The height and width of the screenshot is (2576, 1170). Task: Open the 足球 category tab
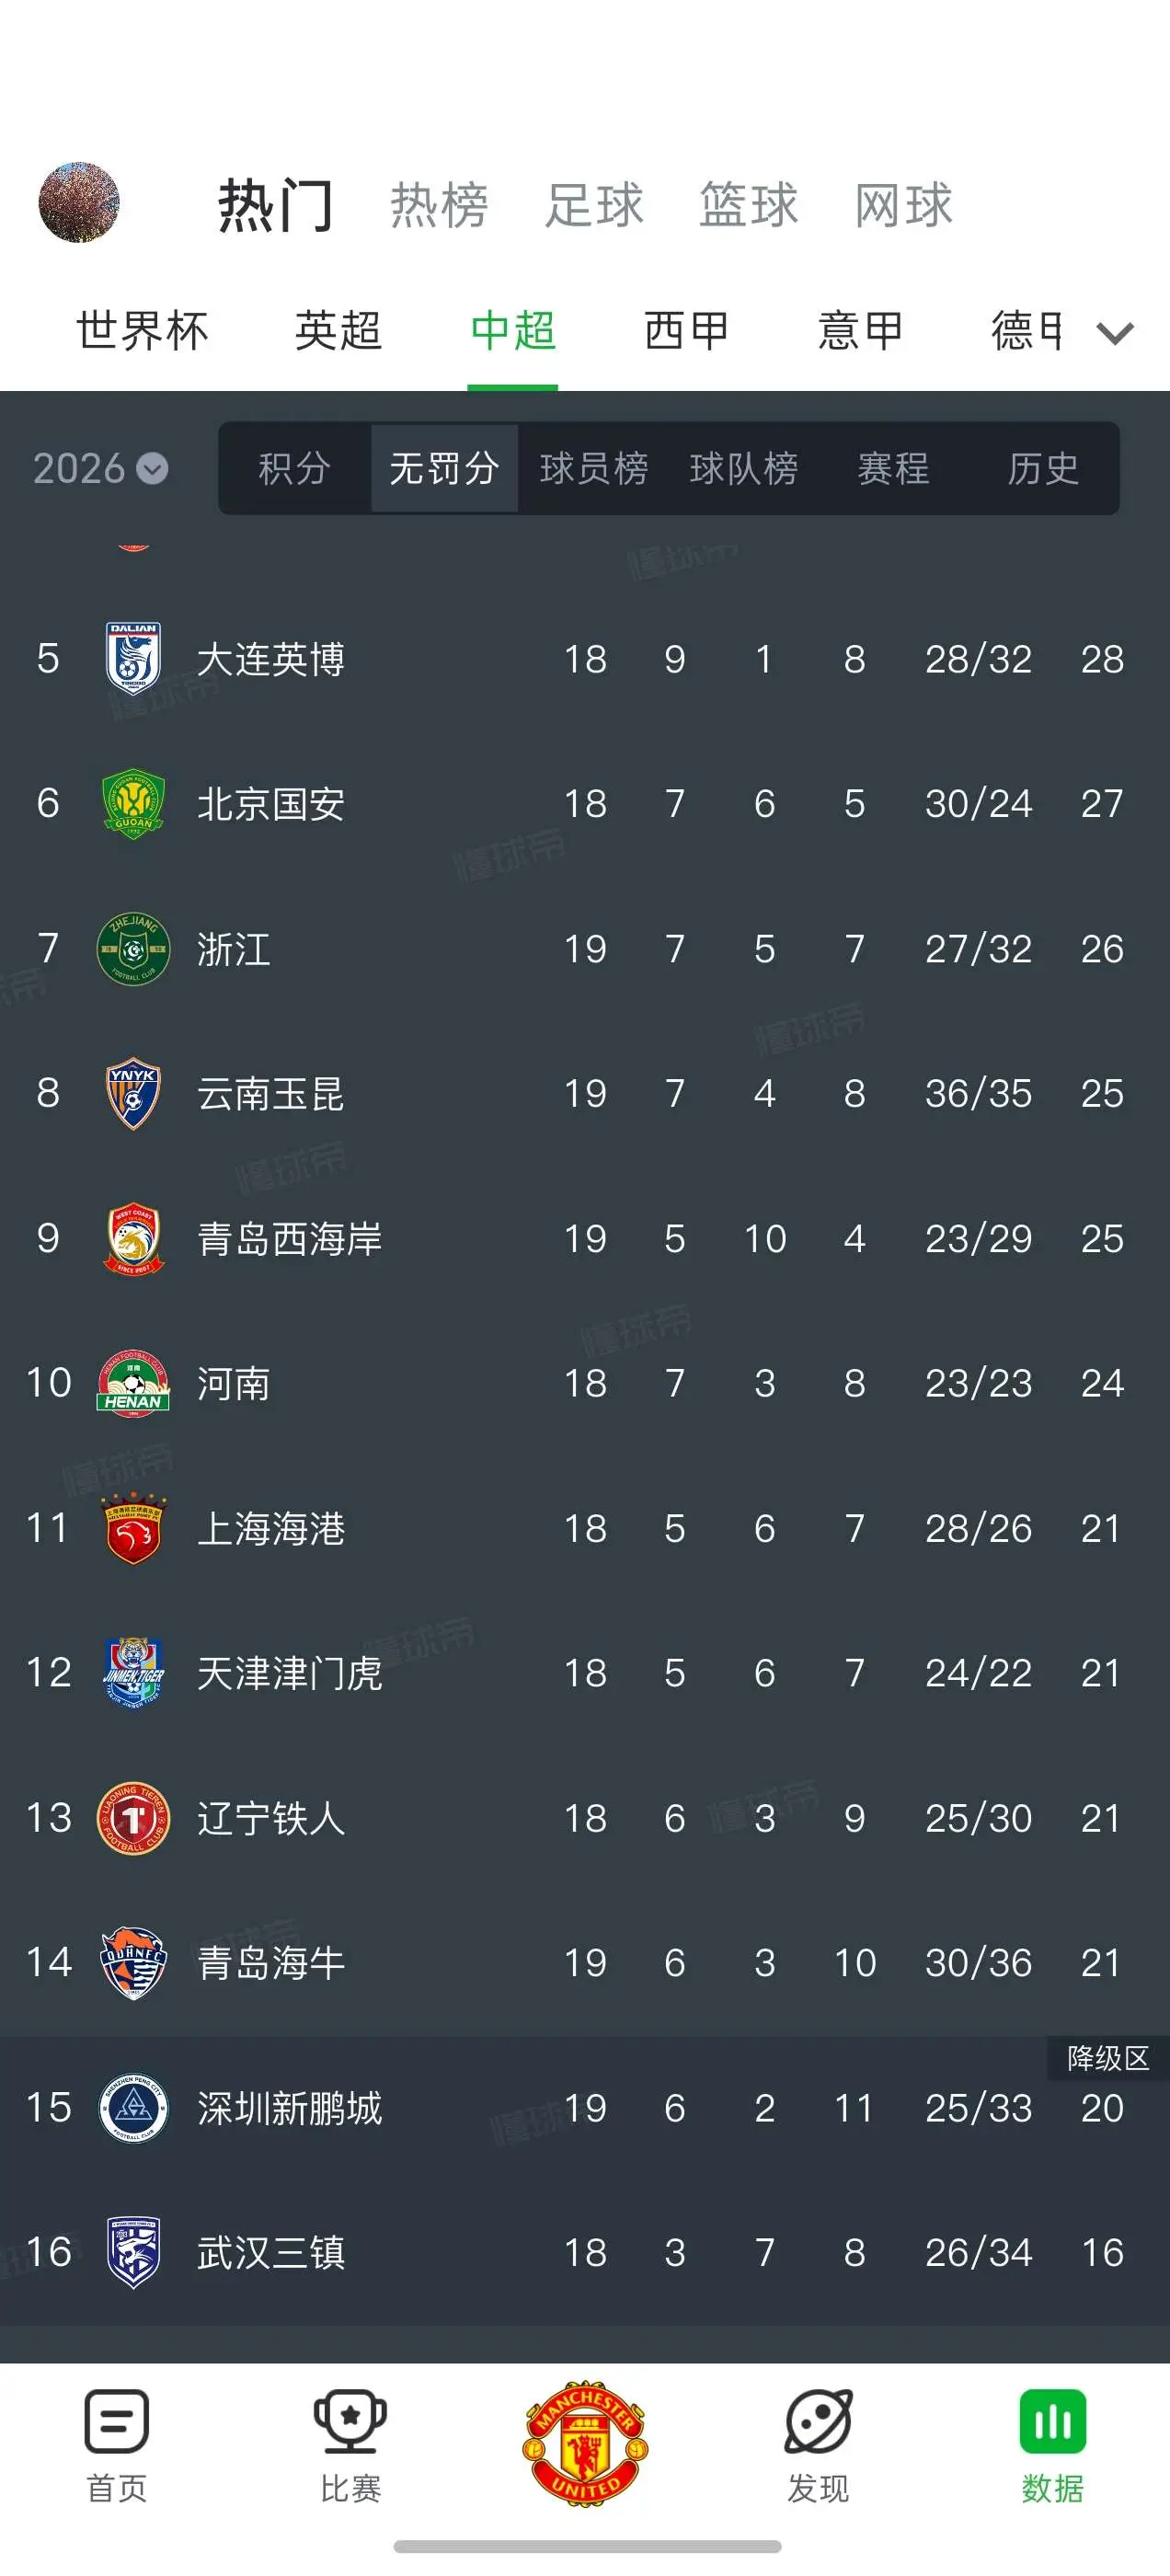594,205
